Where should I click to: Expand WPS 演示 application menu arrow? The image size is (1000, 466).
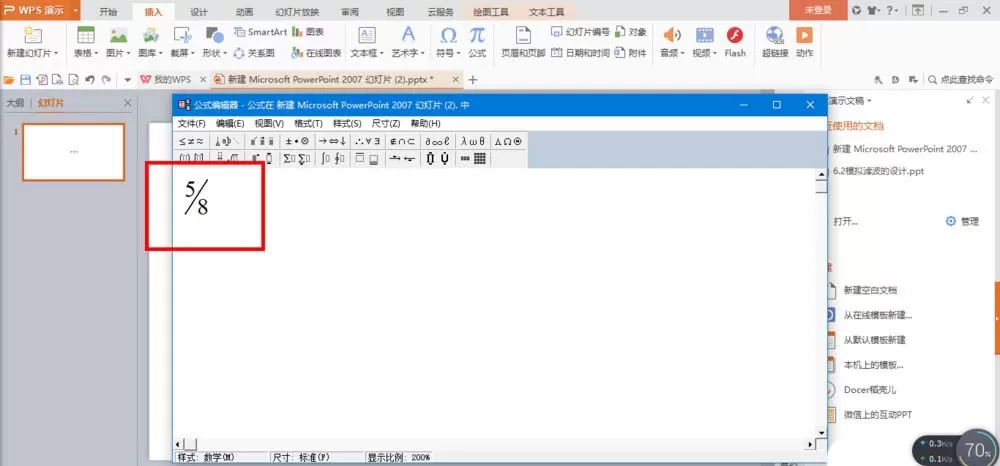pyautogui.click(x=76, y=10)
